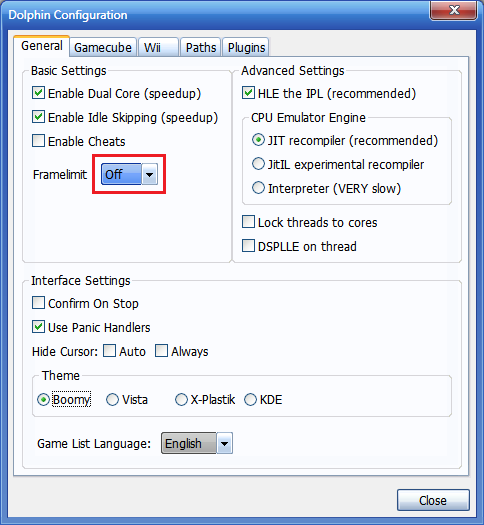This screenshot has height=525, width=484.
Task: Toggle Enable Dual Core checkbox
Action: click(38, 93)
